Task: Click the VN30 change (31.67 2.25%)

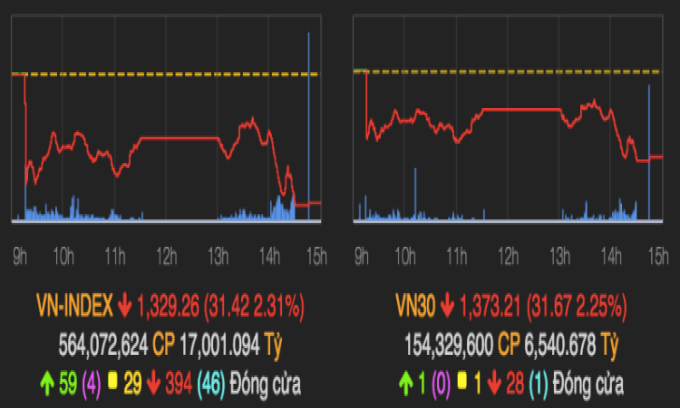Action: [x=576, y=307]
